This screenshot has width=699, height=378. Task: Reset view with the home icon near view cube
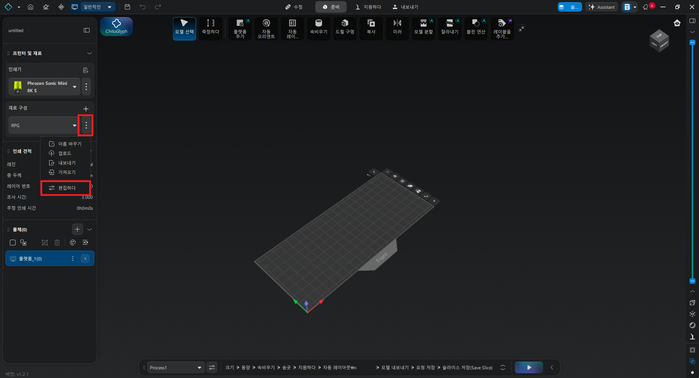point(677,23)
